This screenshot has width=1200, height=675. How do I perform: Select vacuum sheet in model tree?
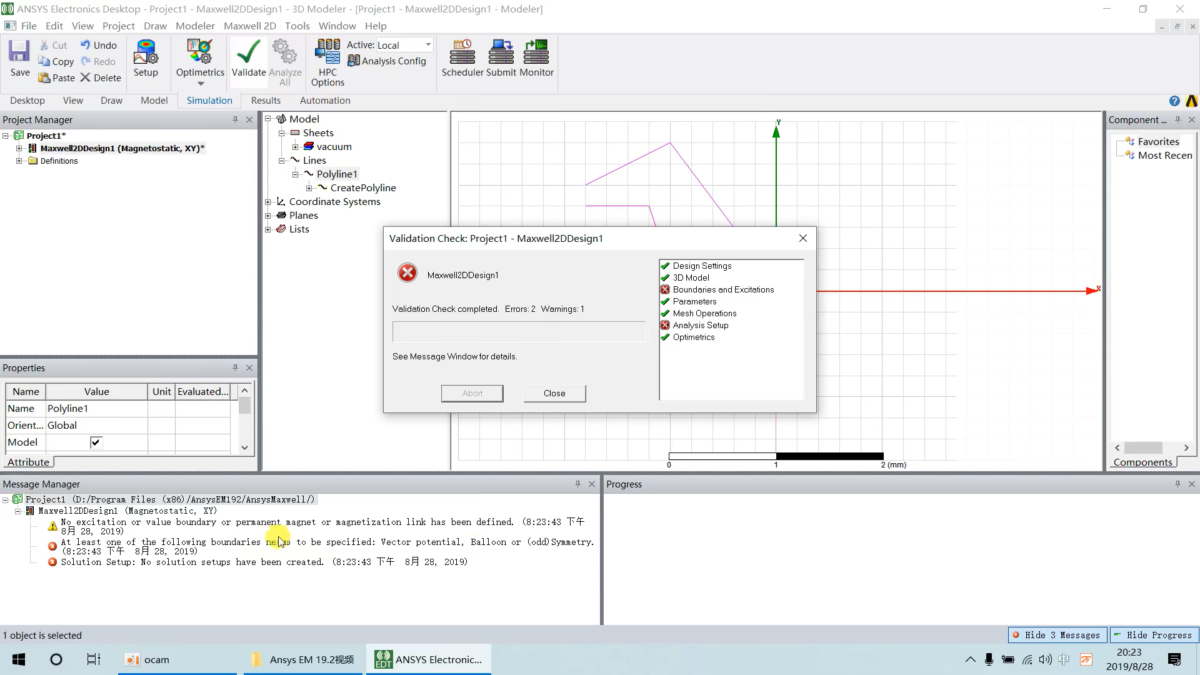point(334,147)
